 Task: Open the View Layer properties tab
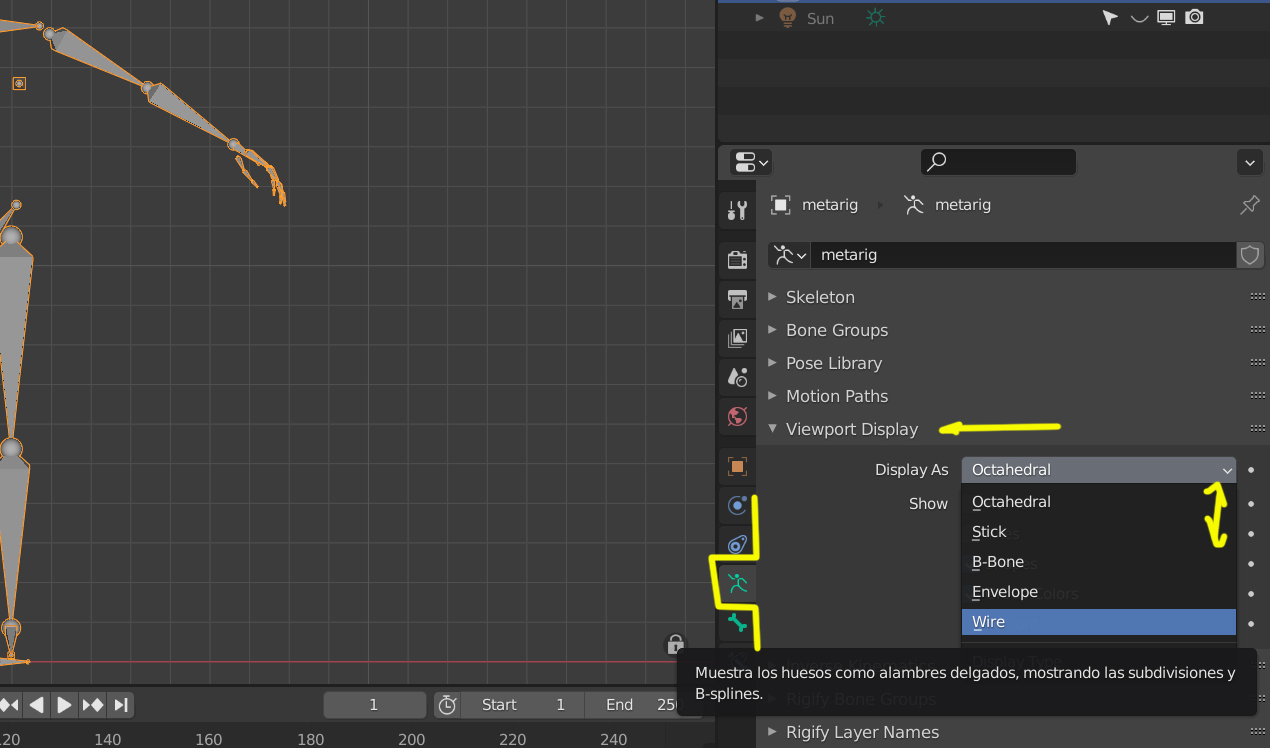pos(737,338)
